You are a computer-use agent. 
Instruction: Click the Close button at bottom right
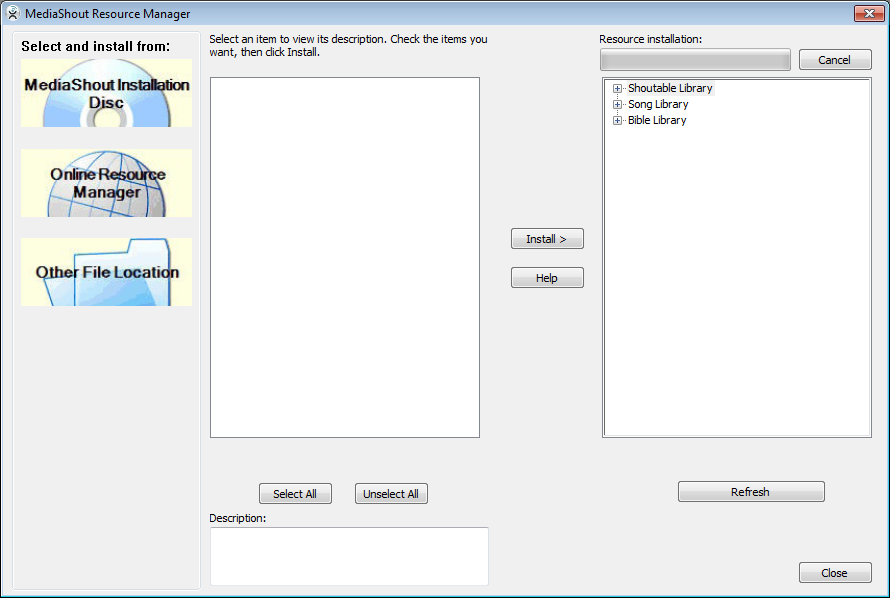835,573
